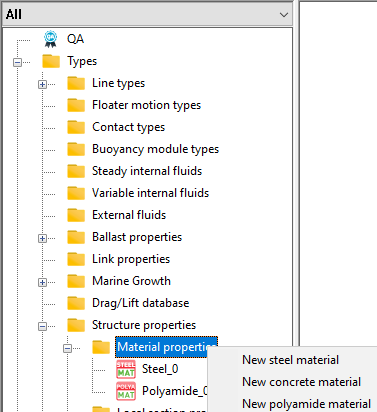Select the Types folder icon
The width and height of the screenshot is (377, 412).
pos(51,61)
